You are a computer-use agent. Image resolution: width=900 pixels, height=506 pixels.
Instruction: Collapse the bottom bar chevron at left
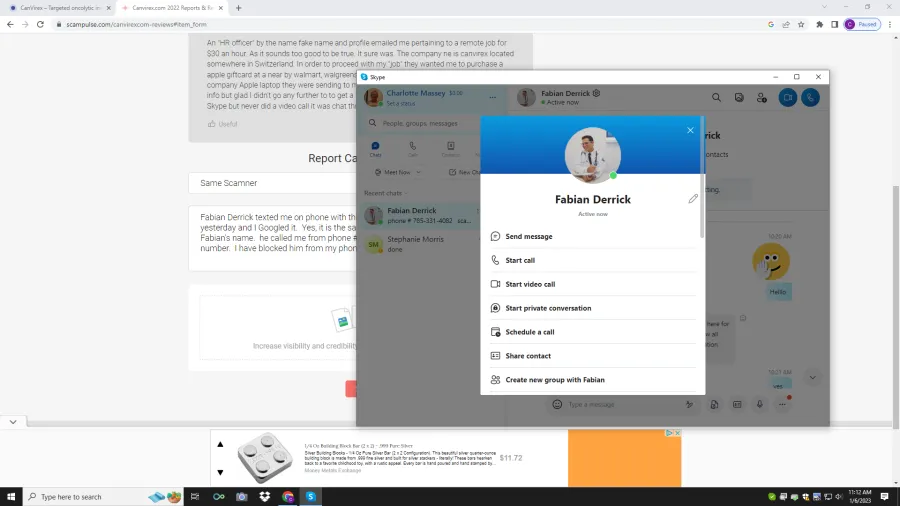tap(13, 422)
